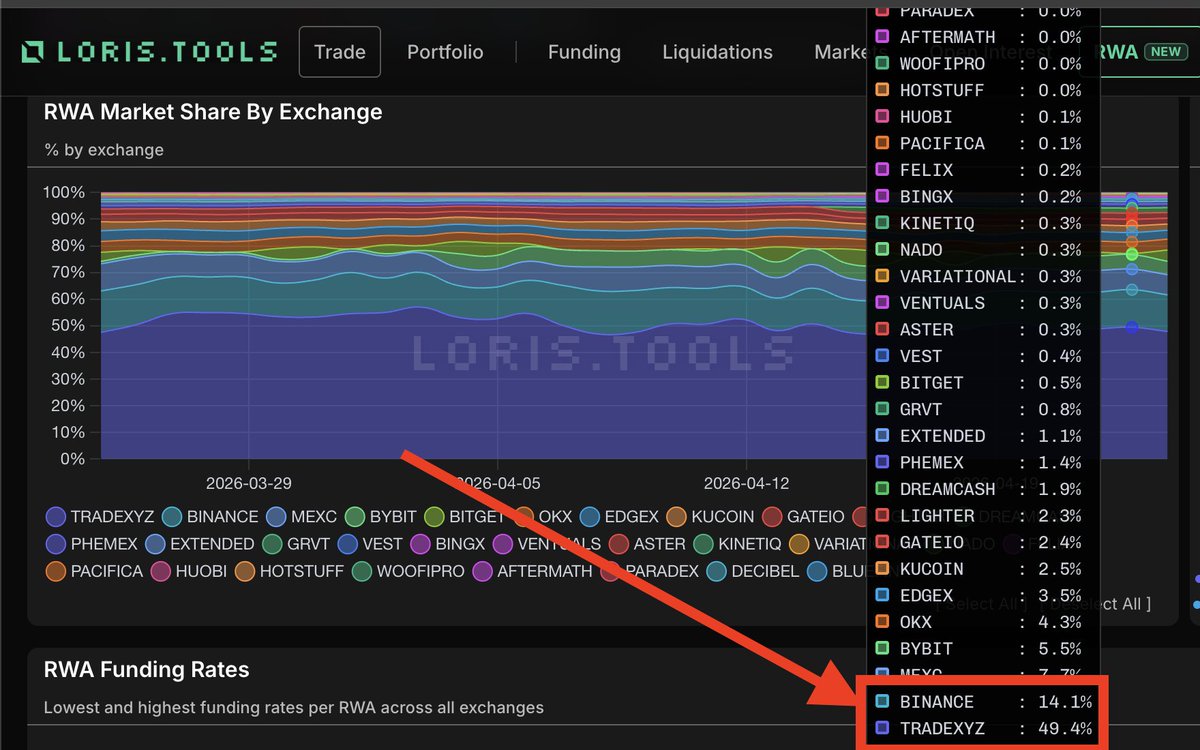1200x750 pixels.
Task: Toggle TRADEXYZ series in chart legend
Action: 100,517
